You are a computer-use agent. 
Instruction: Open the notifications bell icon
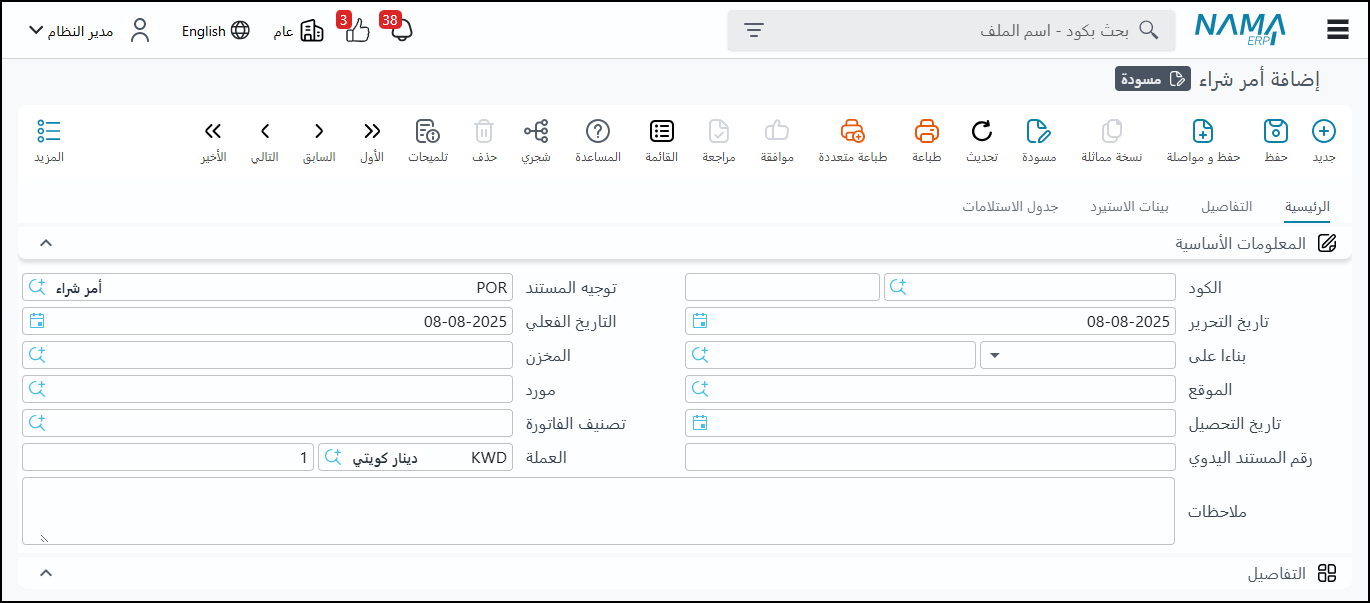(401, 31)
